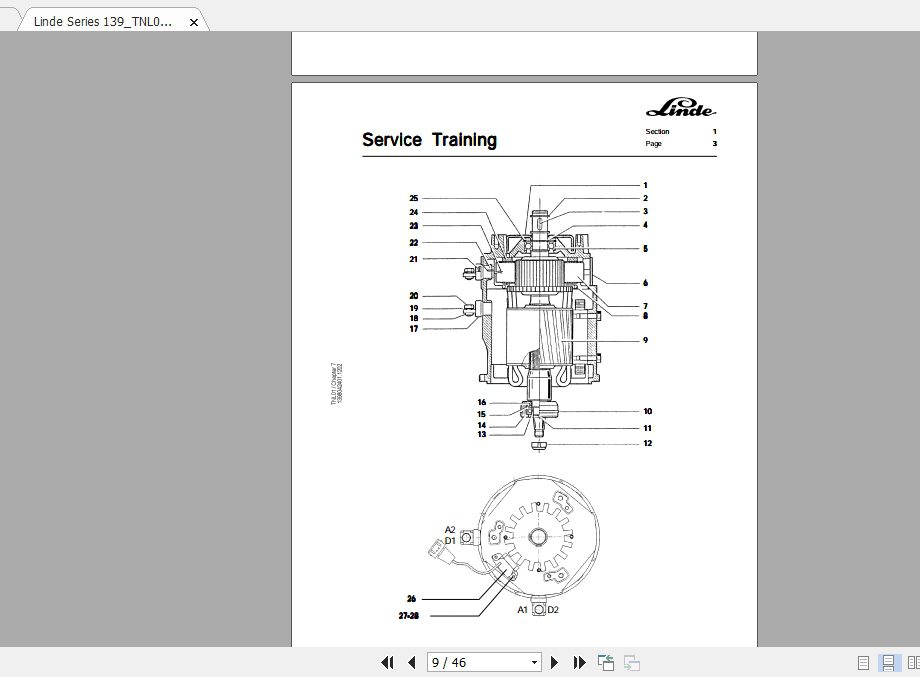Click terminal label D2
This screenshot has height=677, width=920.
point(553,610)
